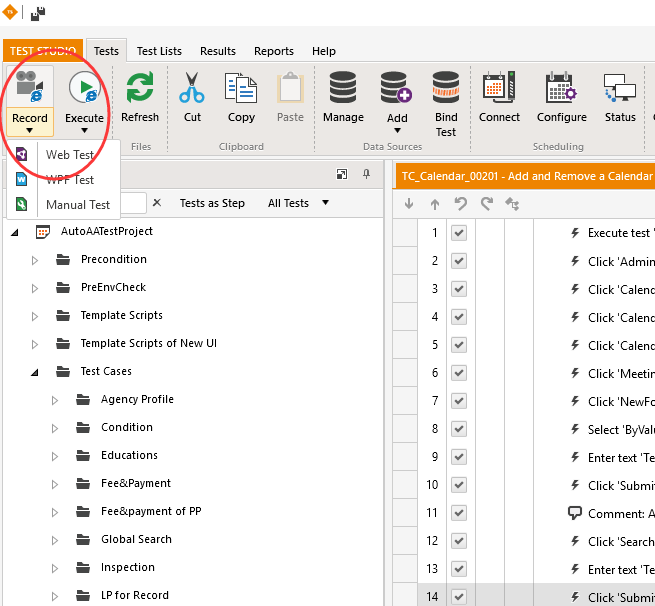Click the Paste clipboard icon
This screenshot has width=655, height=606.
coord(290,88)
